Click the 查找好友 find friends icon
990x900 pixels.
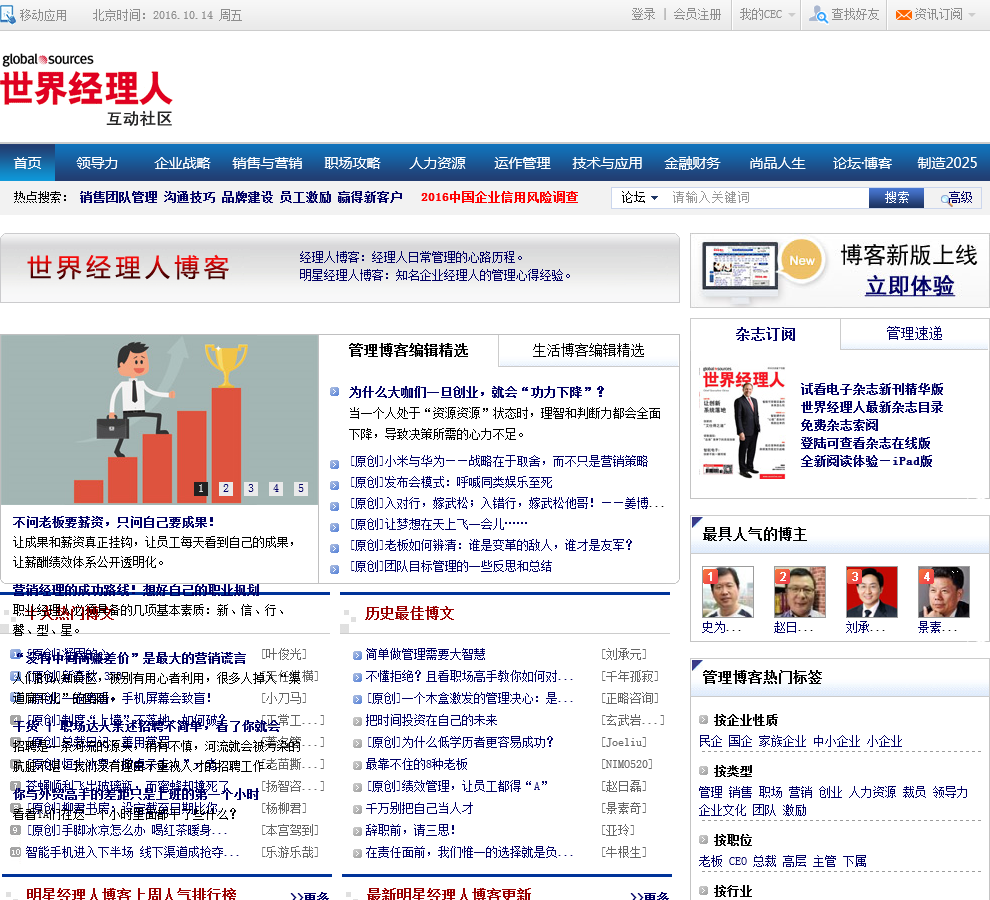[819, 14]
